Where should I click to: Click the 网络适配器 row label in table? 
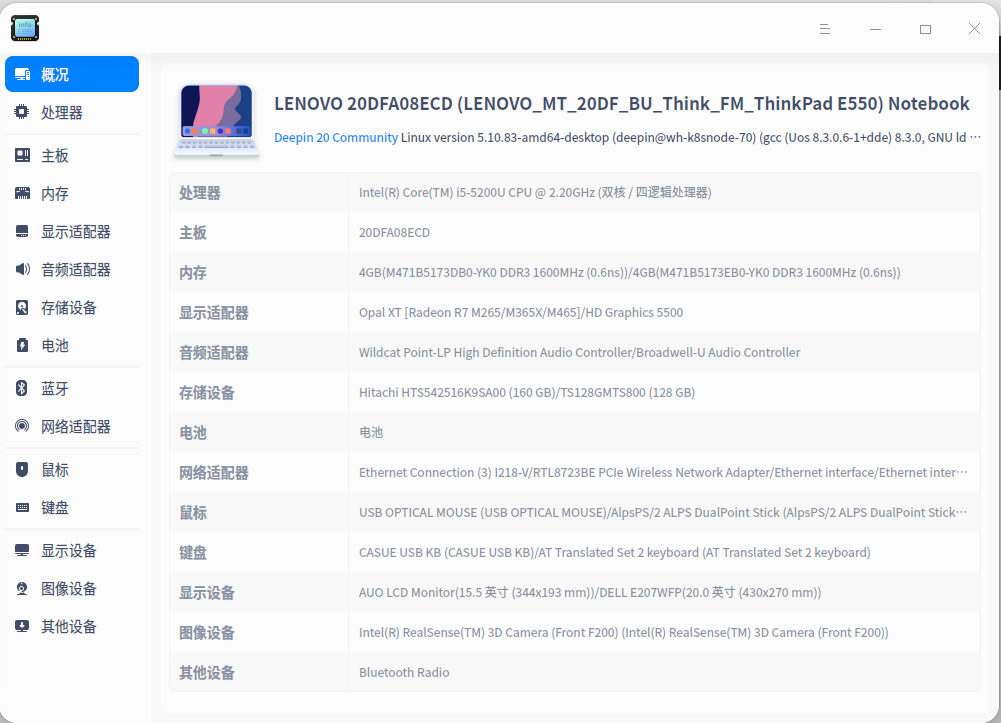(x=214, y=473)
